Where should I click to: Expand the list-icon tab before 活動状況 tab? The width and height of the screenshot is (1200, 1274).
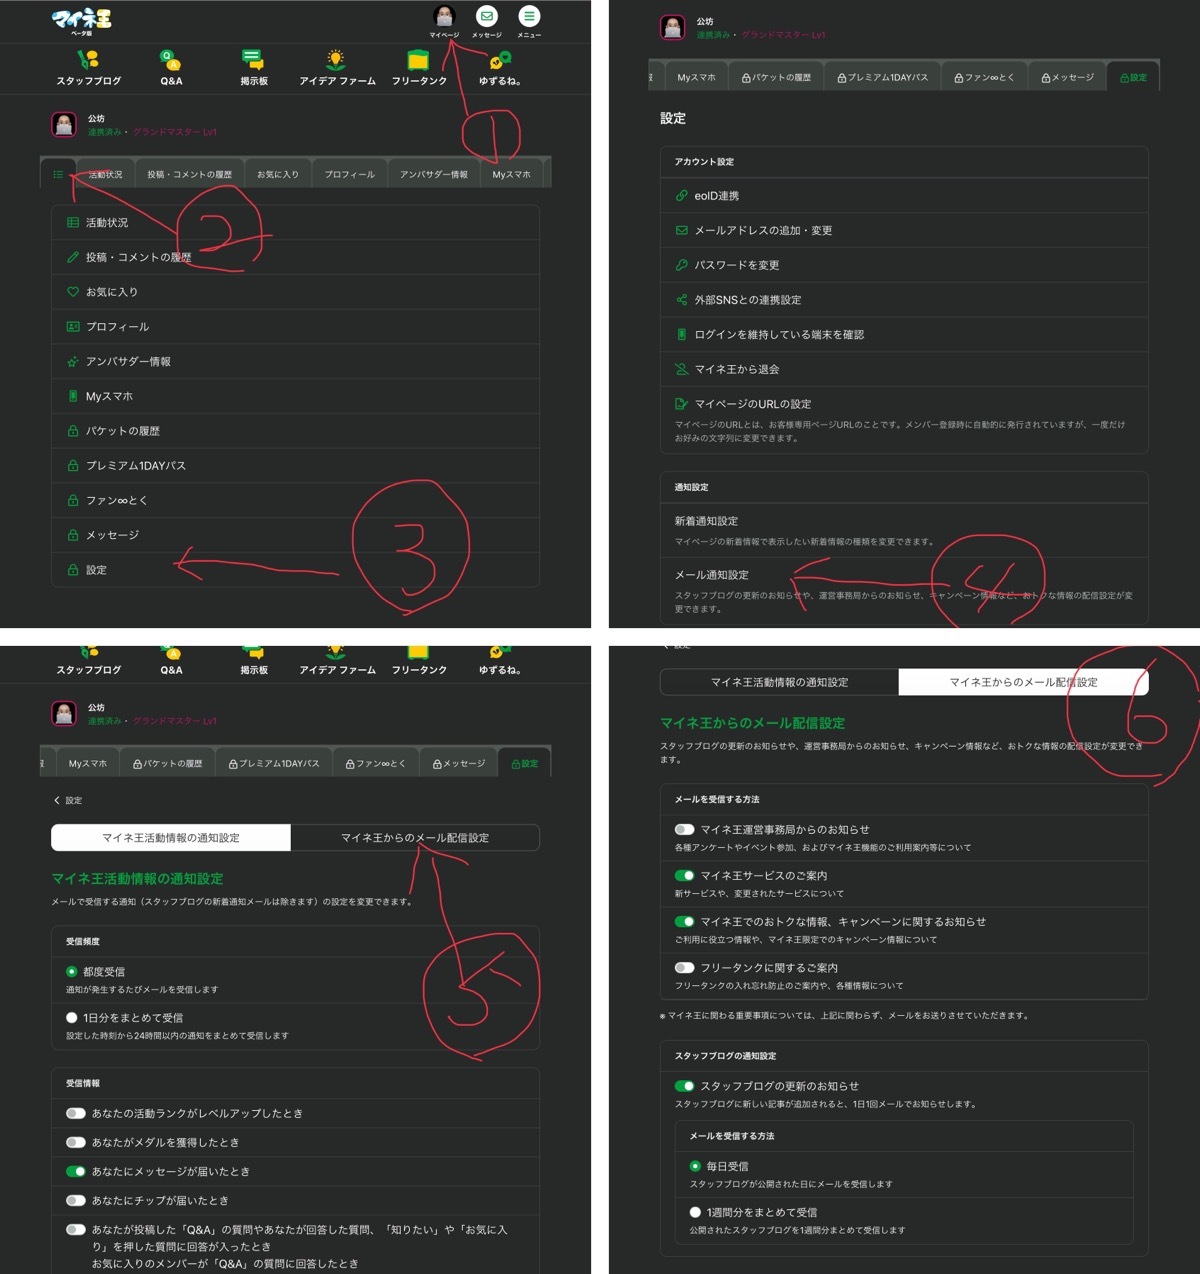tap(58, 174)
